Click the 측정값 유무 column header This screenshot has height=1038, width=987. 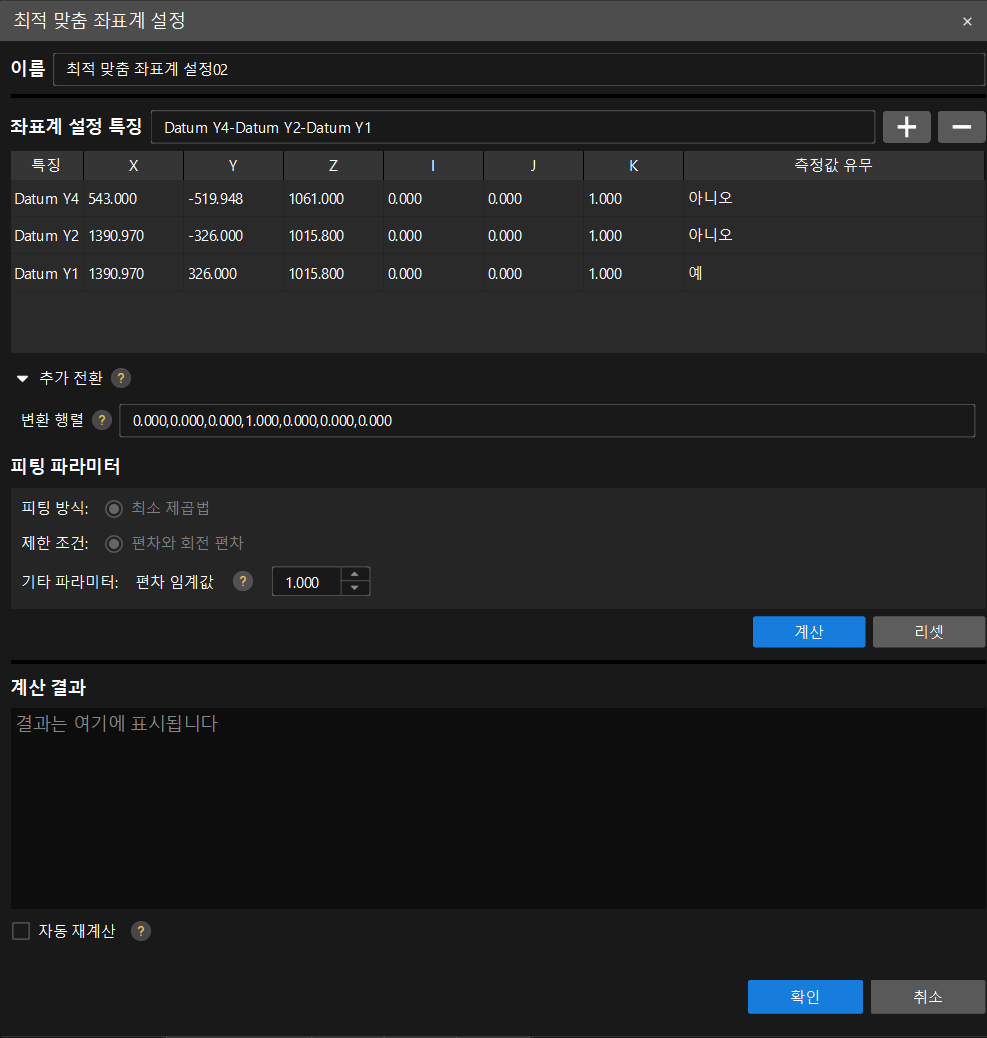(833, 165)
